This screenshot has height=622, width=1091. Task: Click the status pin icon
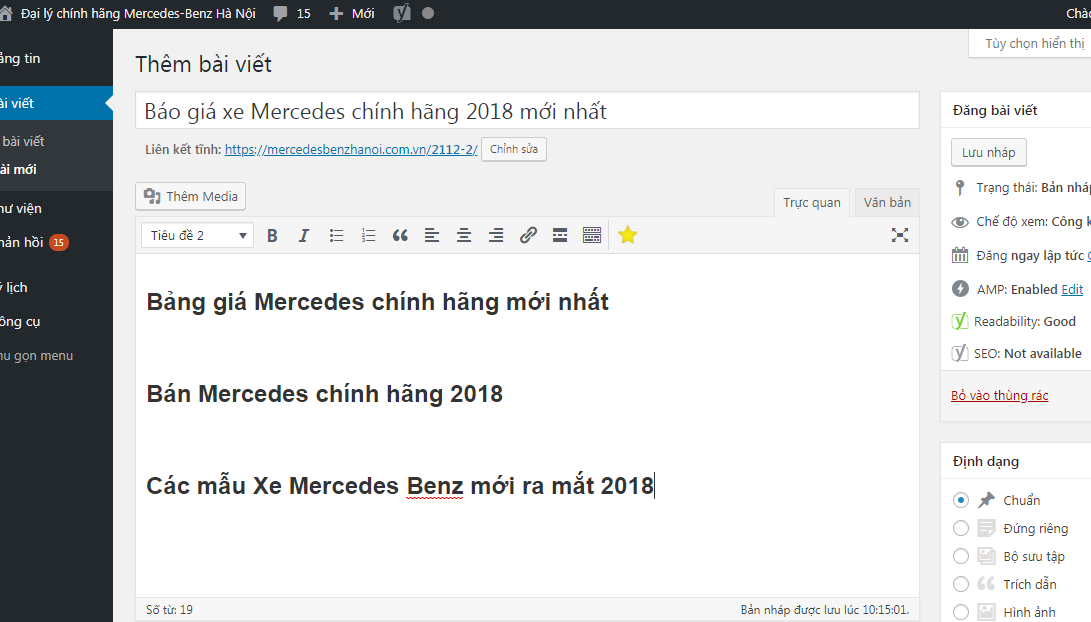pyautogui.click(x=960, y=188)
